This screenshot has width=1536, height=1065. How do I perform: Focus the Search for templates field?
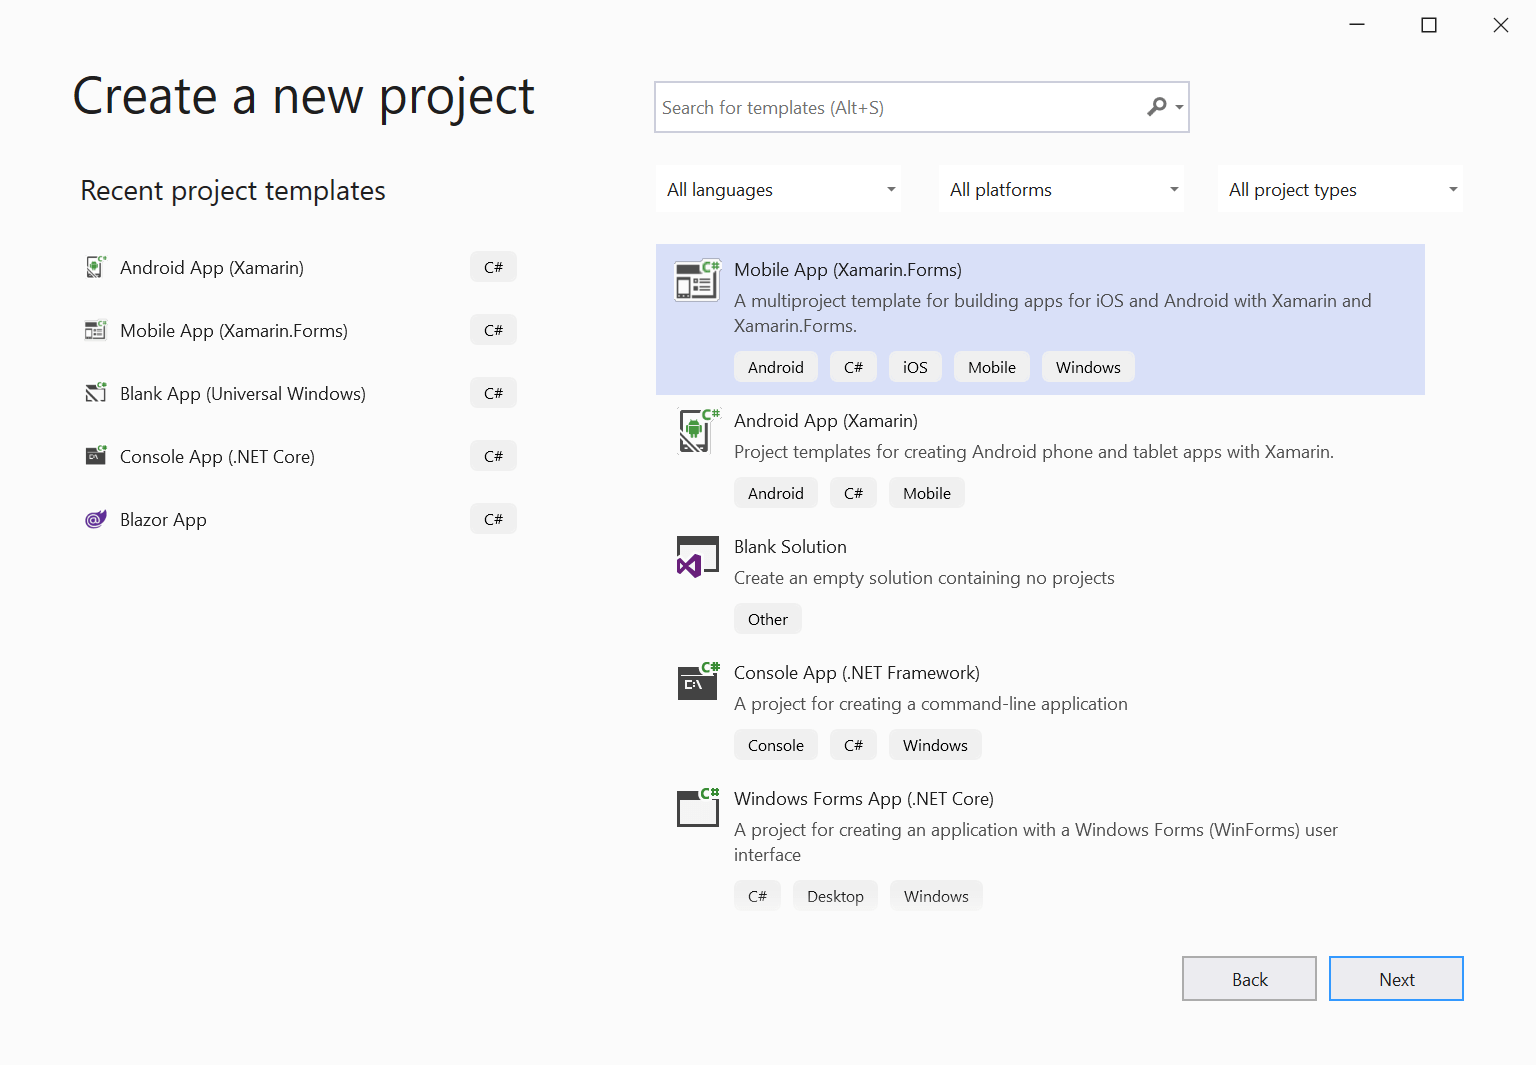point(900,108)
